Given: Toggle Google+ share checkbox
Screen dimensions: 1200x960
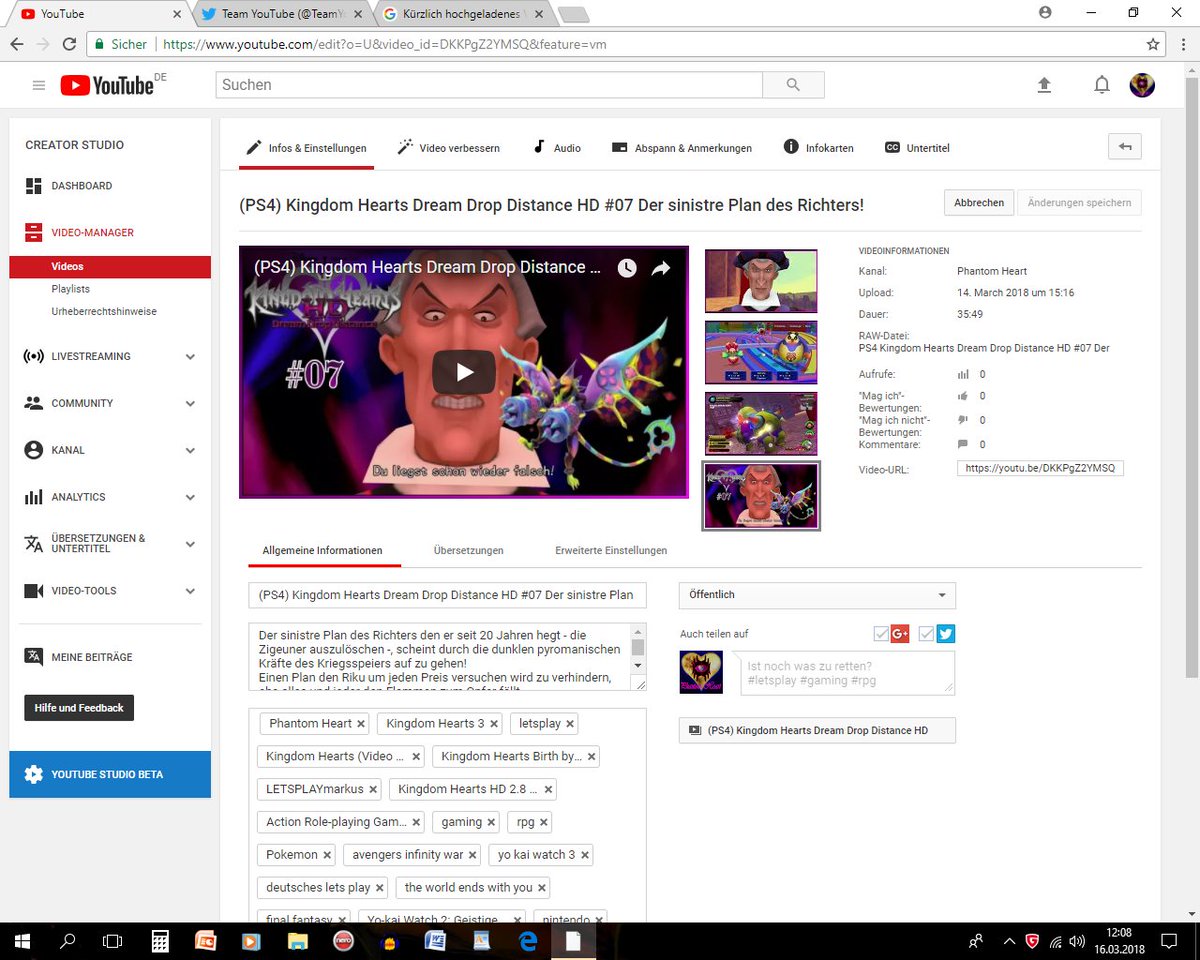Looking at the screenshot, I should click(x=881, y=633).
